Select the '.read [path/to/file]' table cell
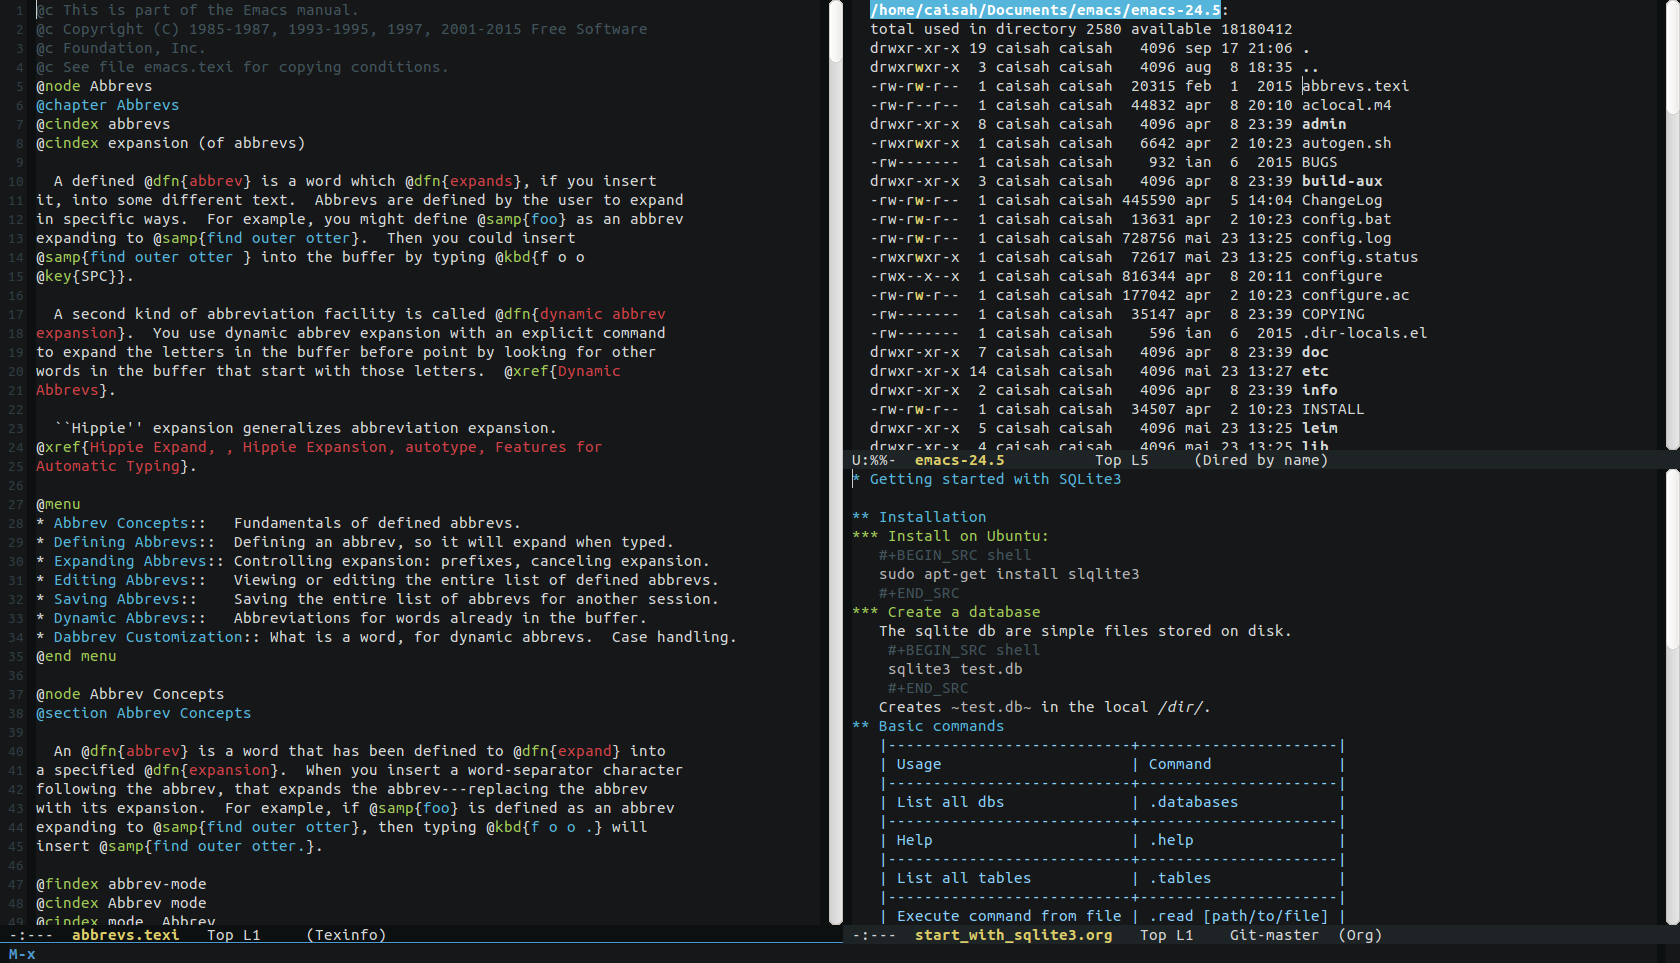This screenshot has height=963, width=1680. click(x=1239, y=916)
